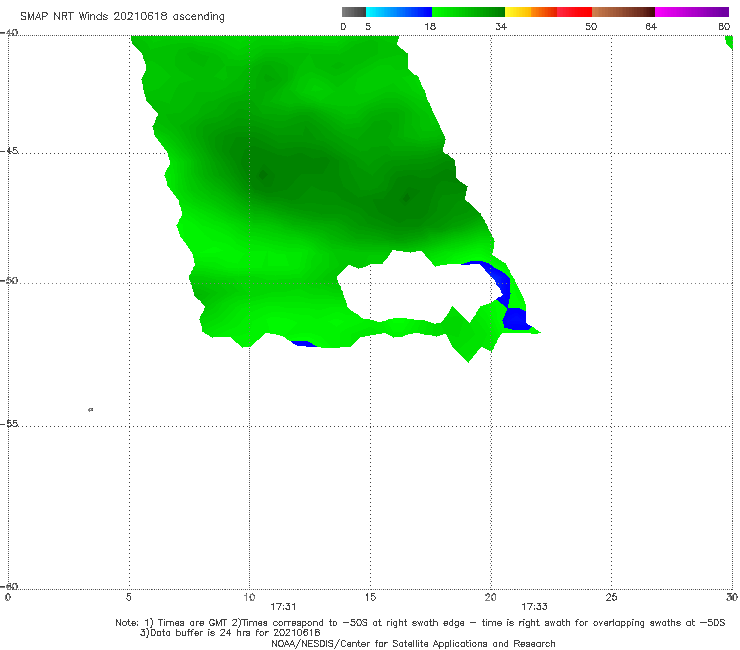Click the NOAA/NESDIS credit line
The image size is (740, 650).
413,643
